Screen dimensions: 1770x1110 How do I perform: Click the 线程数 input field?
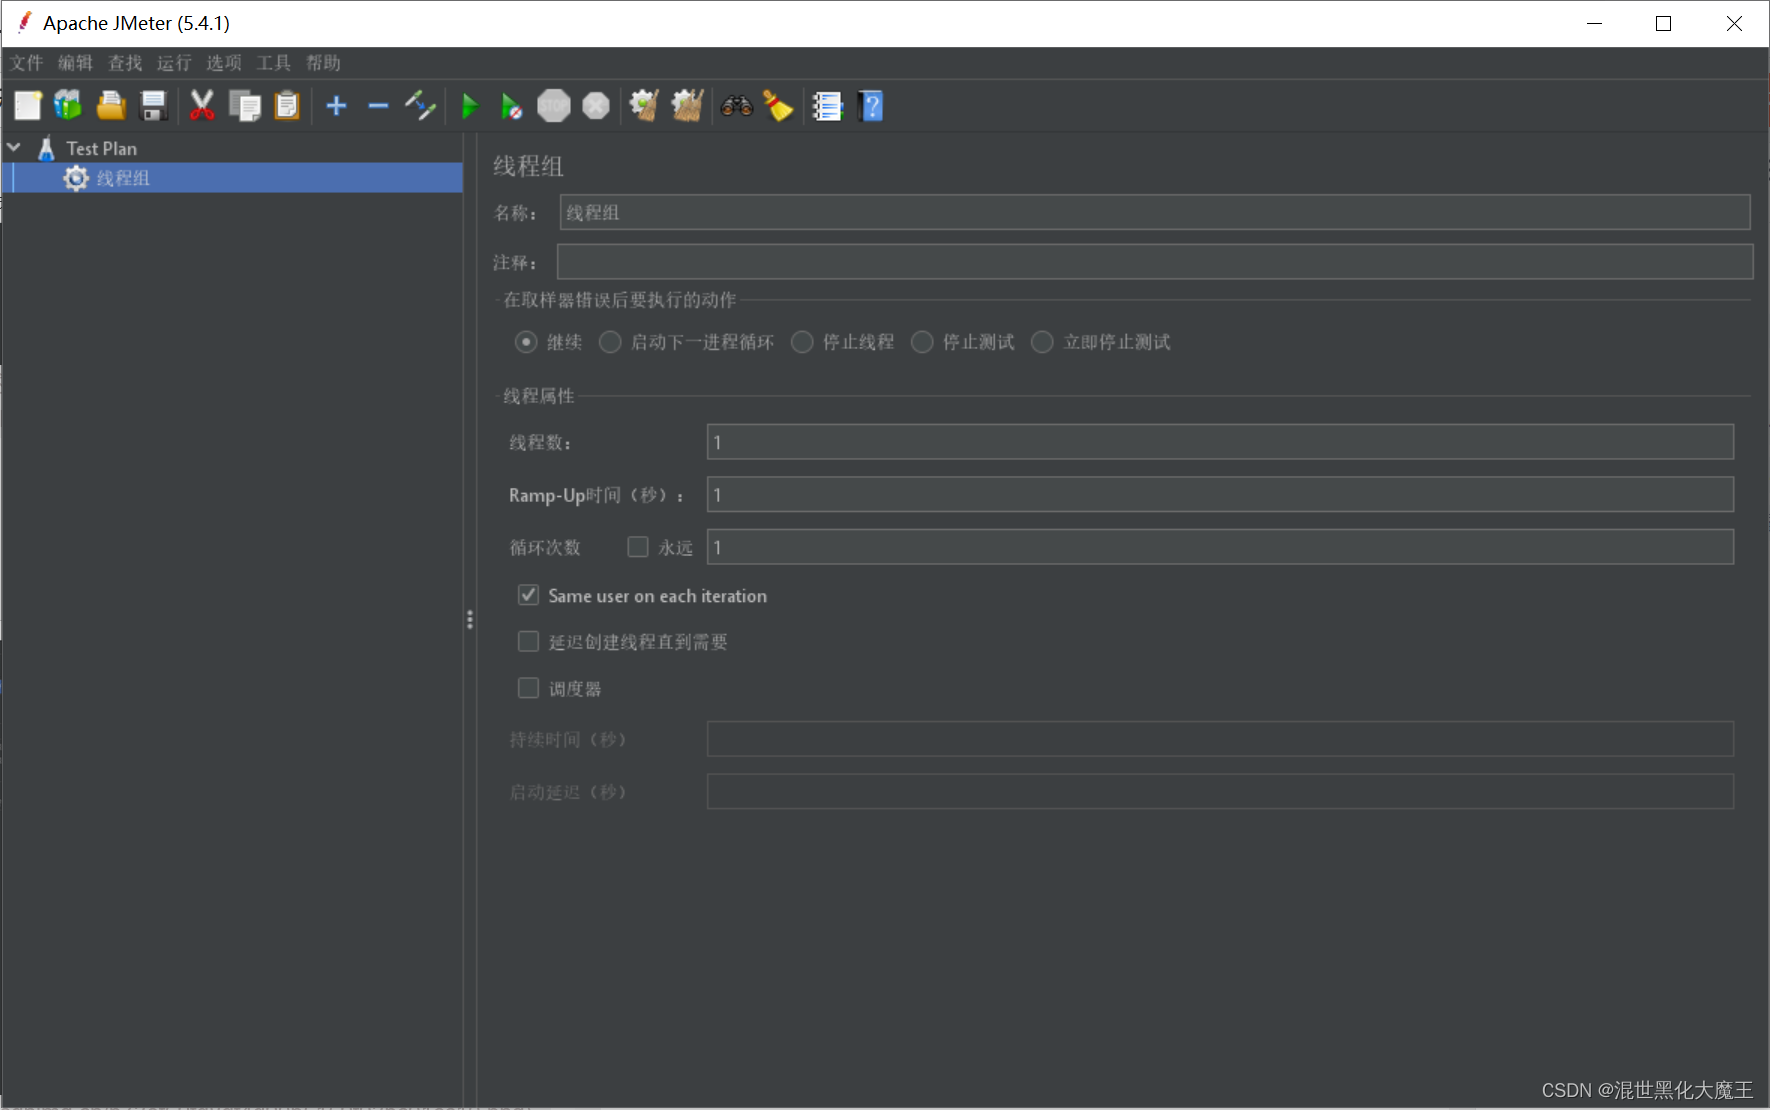coord(1220,442)
